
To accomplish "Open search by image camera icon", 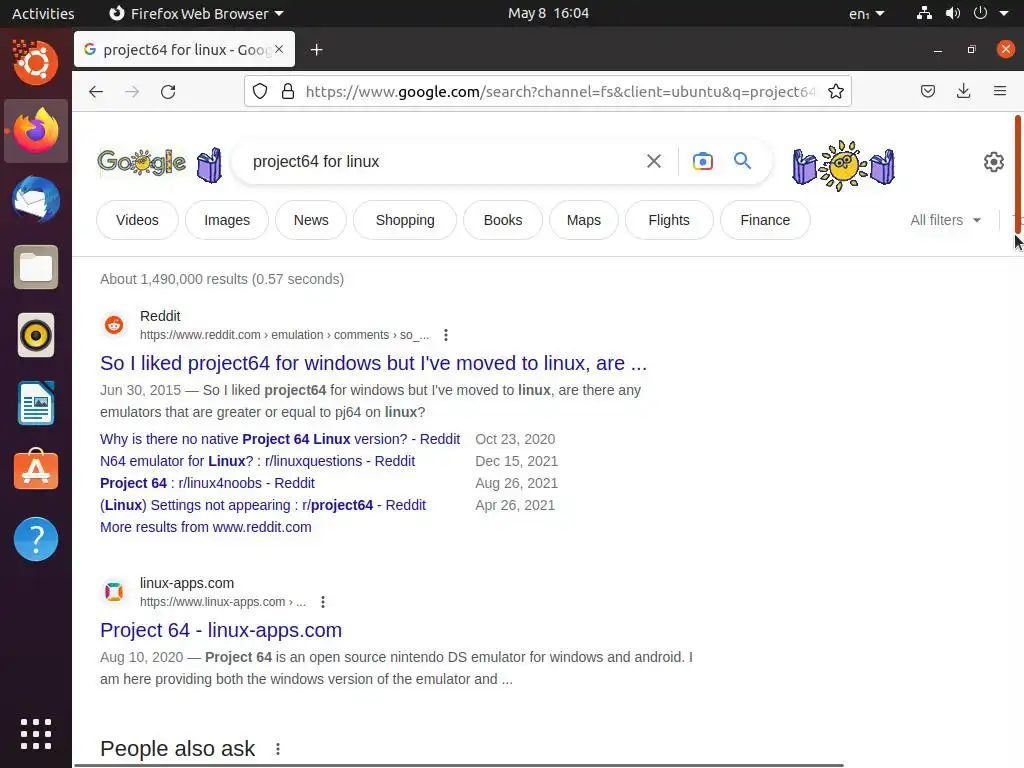I will point(703,161).
